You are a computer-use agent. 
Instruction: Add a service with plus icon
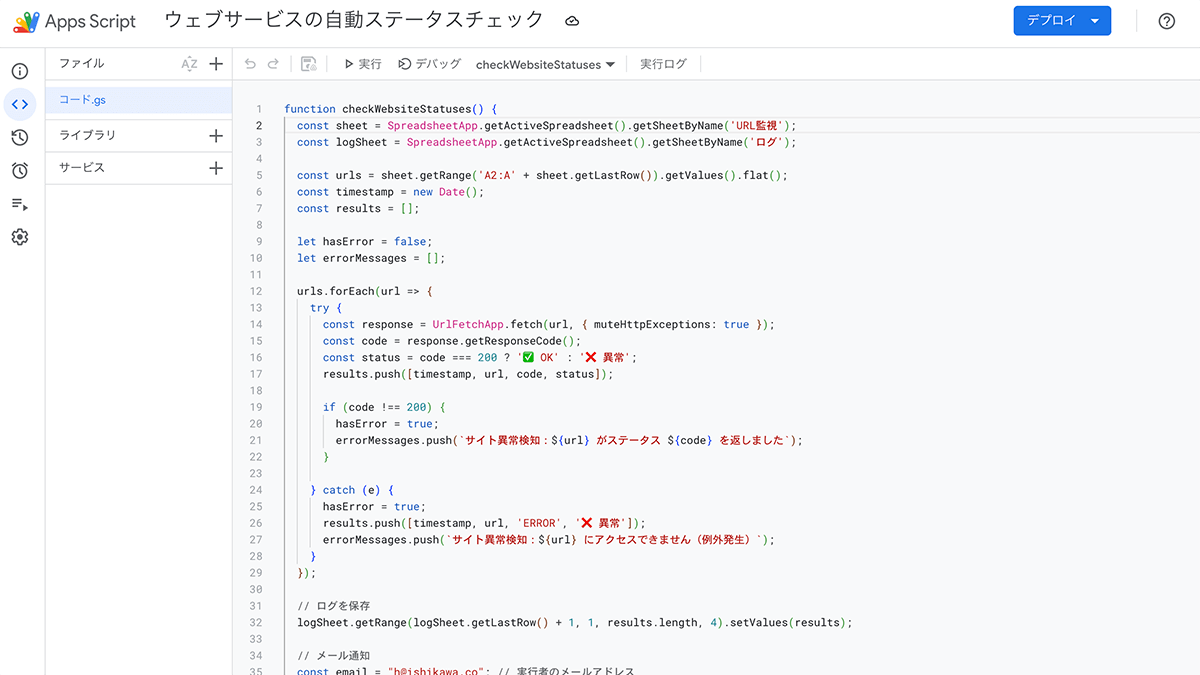pos(216,168)
